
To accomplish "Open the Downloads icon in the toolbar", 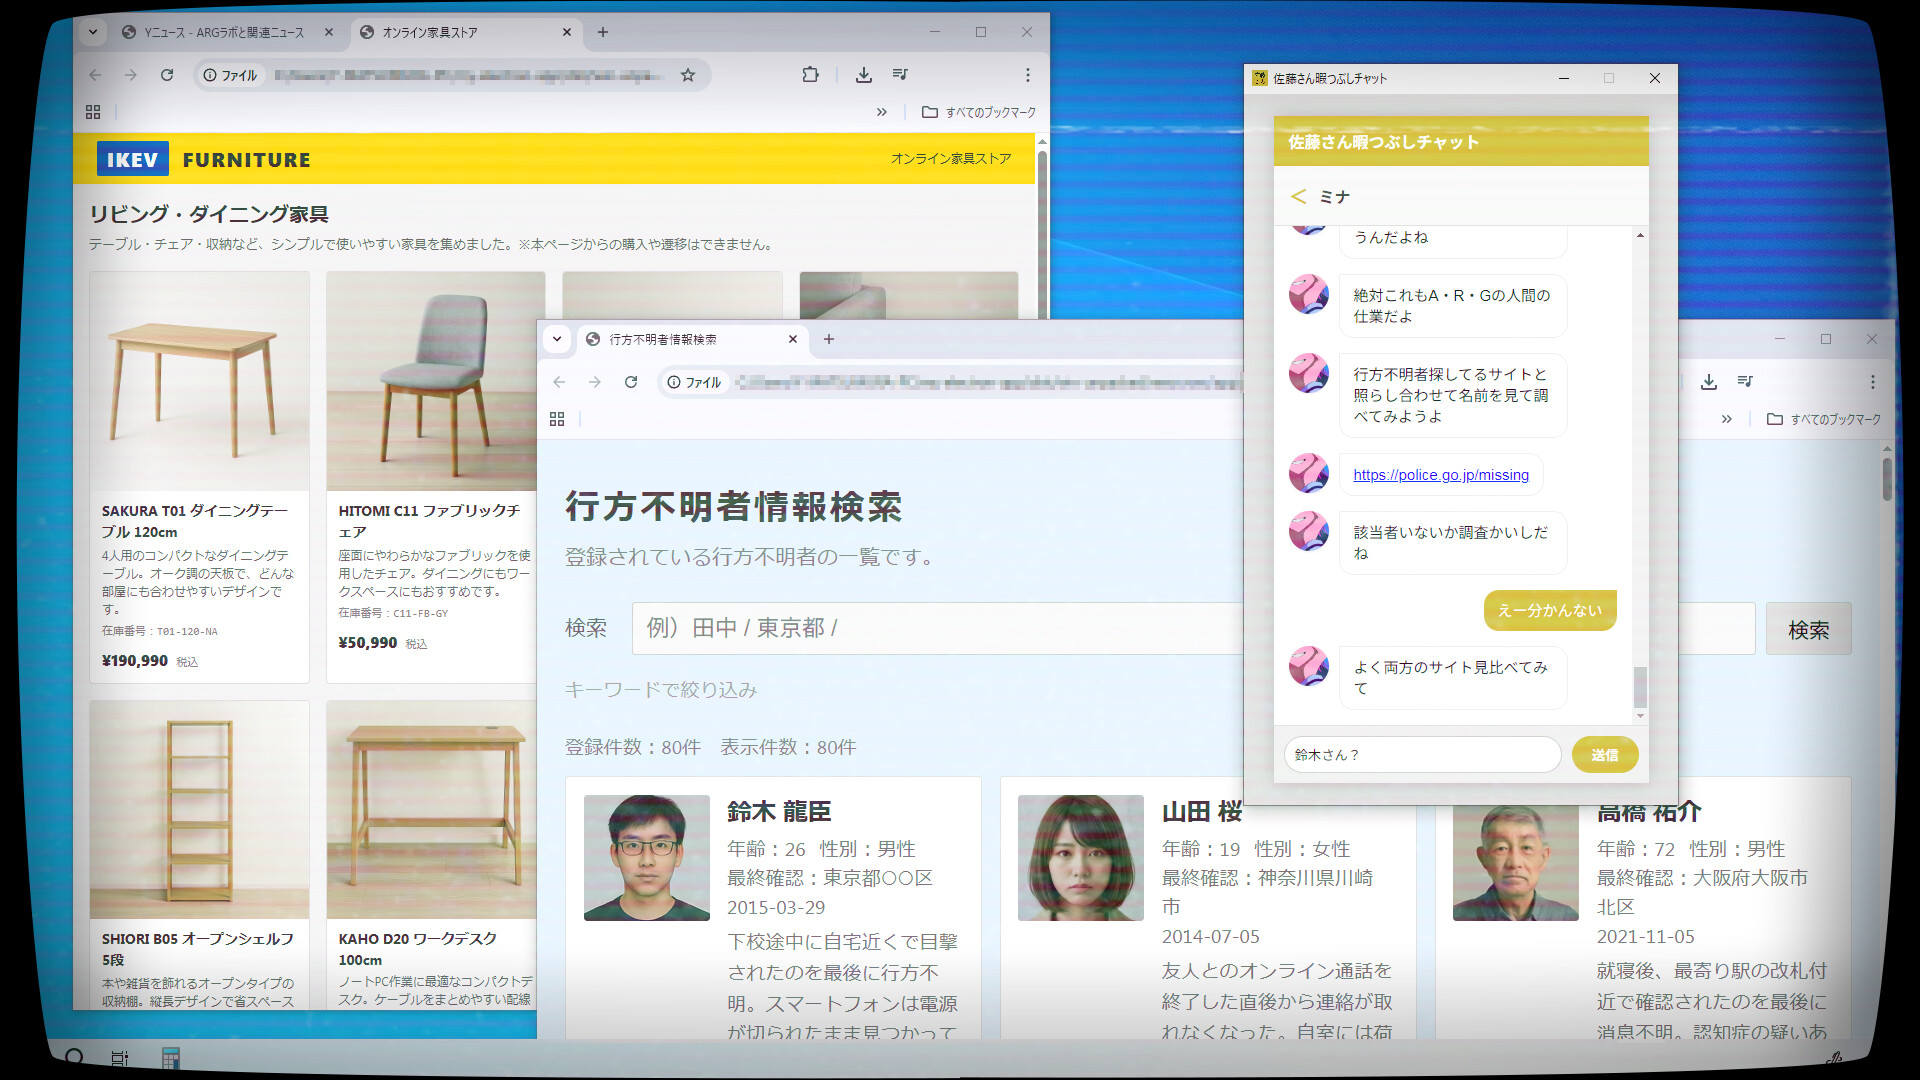I will pyautogui.click(x=862, y=74).
